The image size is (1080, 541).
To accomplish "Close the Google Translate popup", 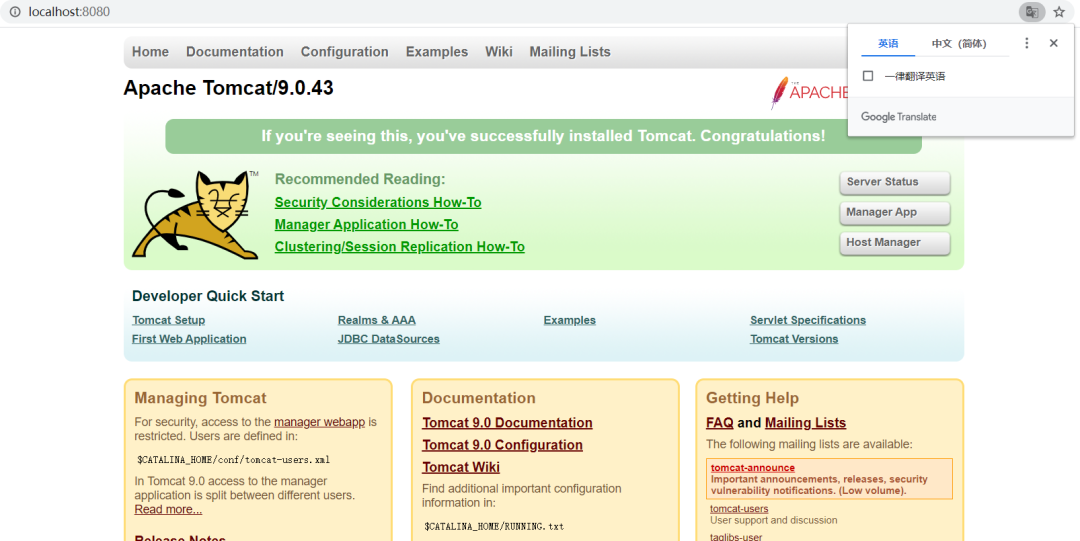I will (1053, 43).
